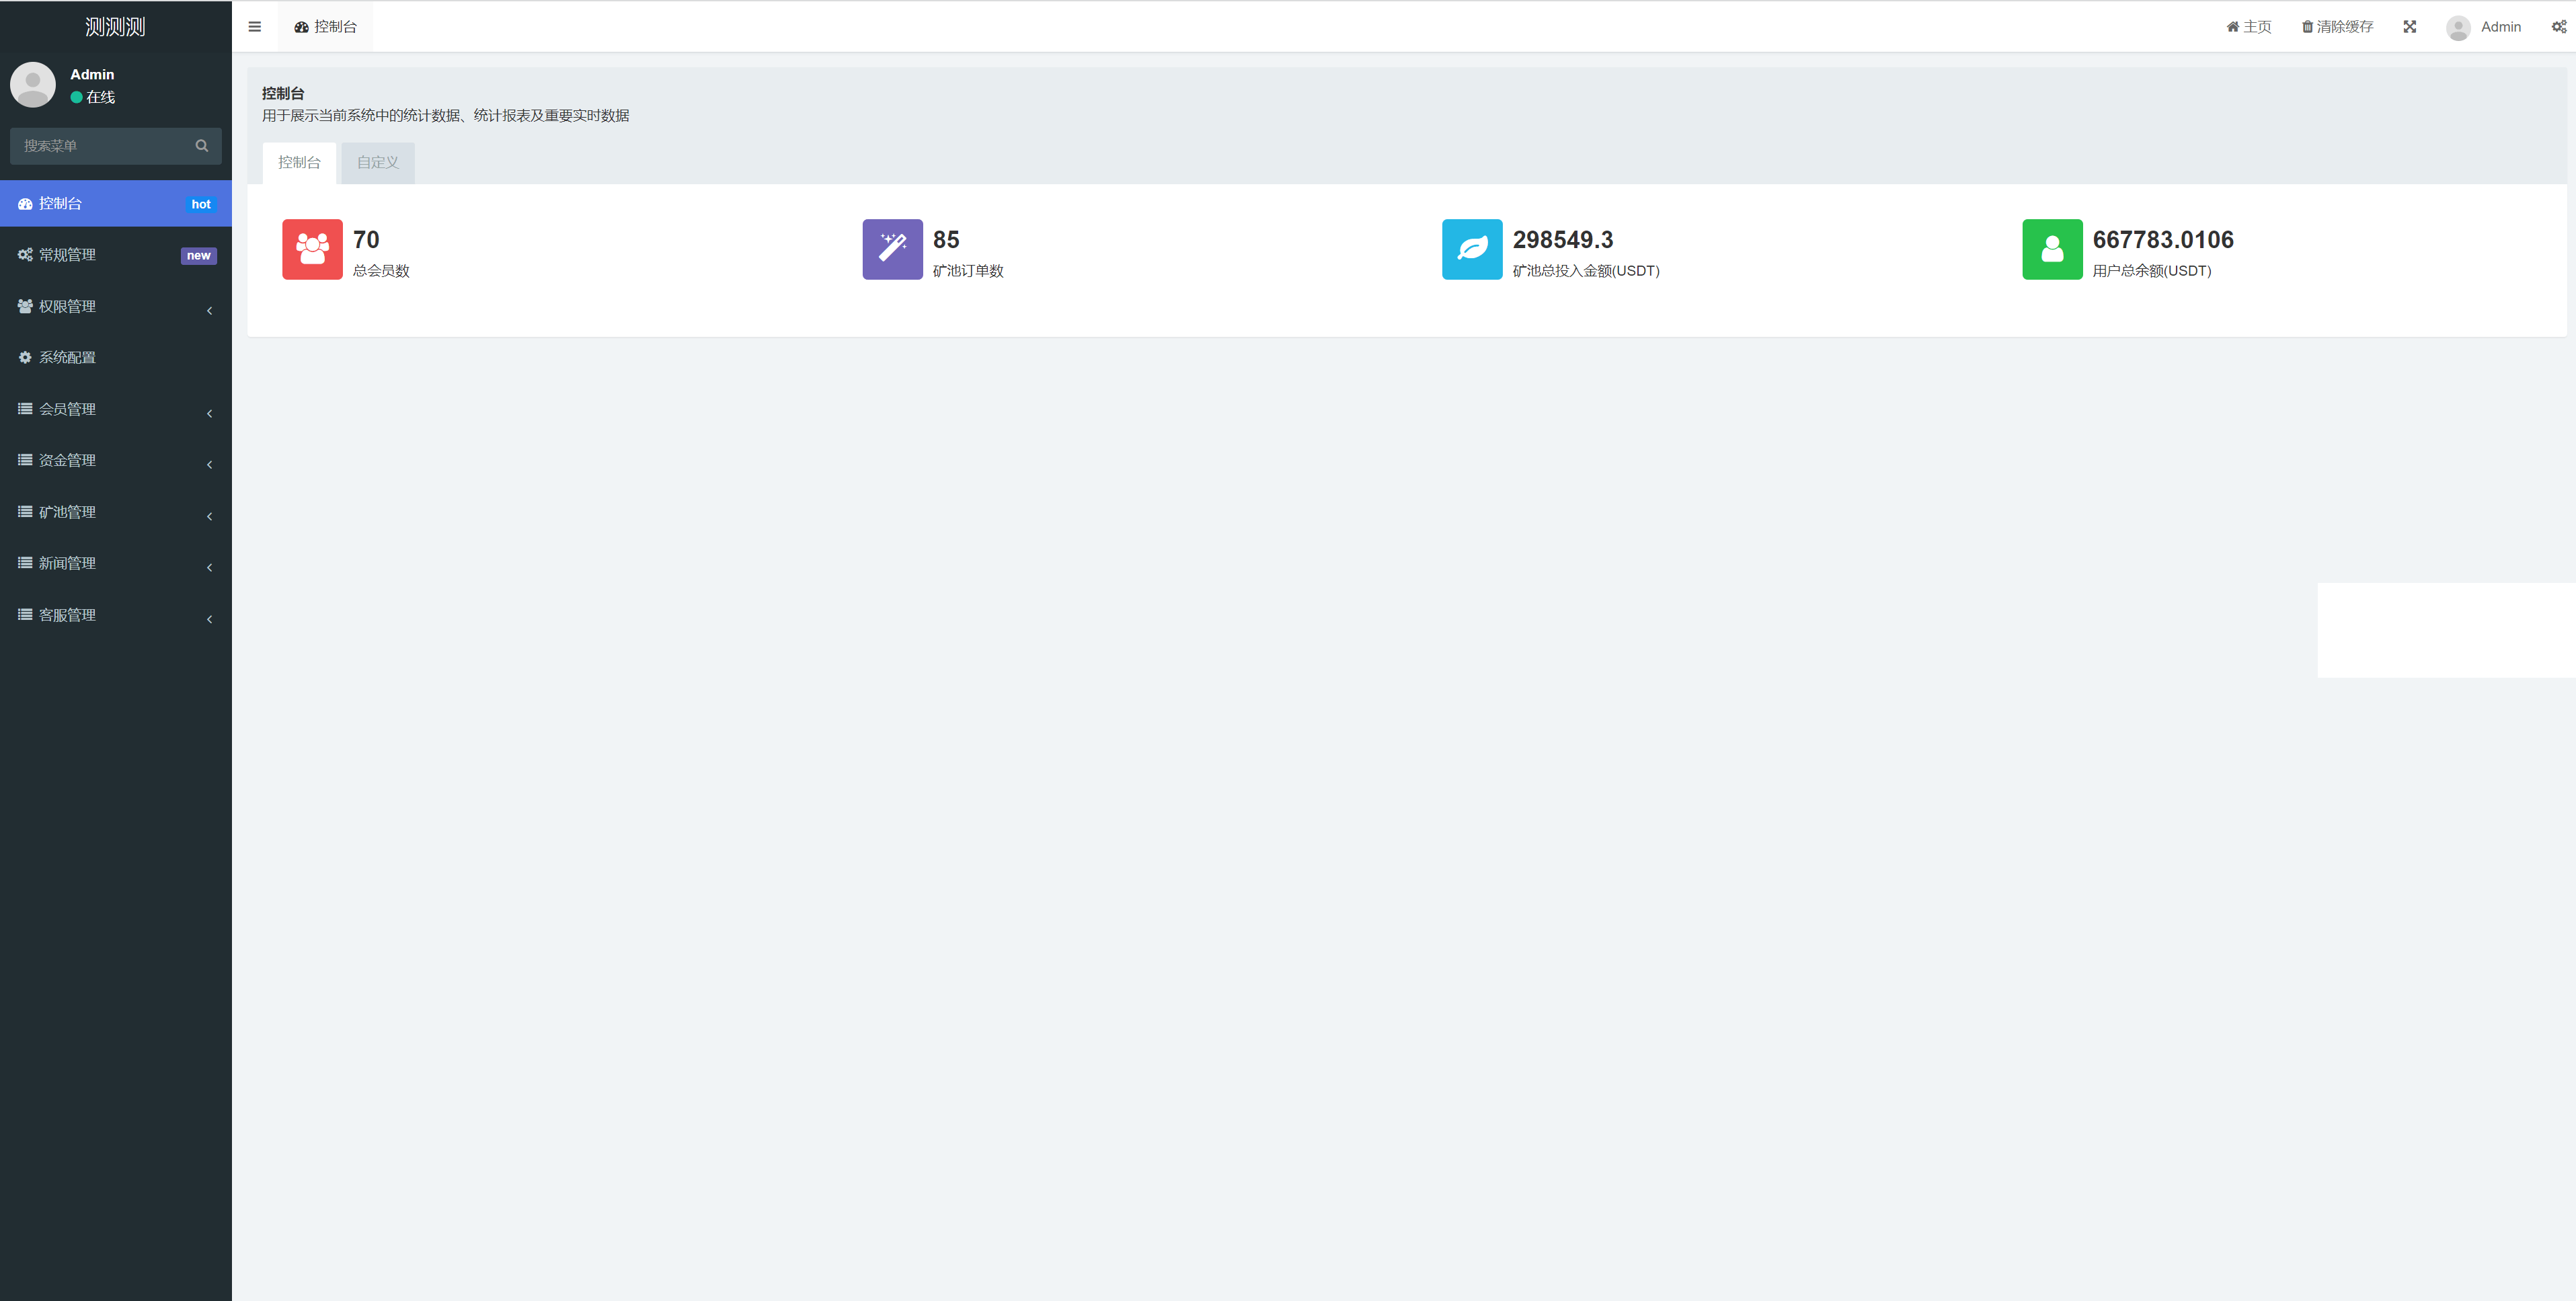Viewport: 2576px width, 1301px height.
Task: Click the blue leaf investment icon
Action: (1471, 249)
